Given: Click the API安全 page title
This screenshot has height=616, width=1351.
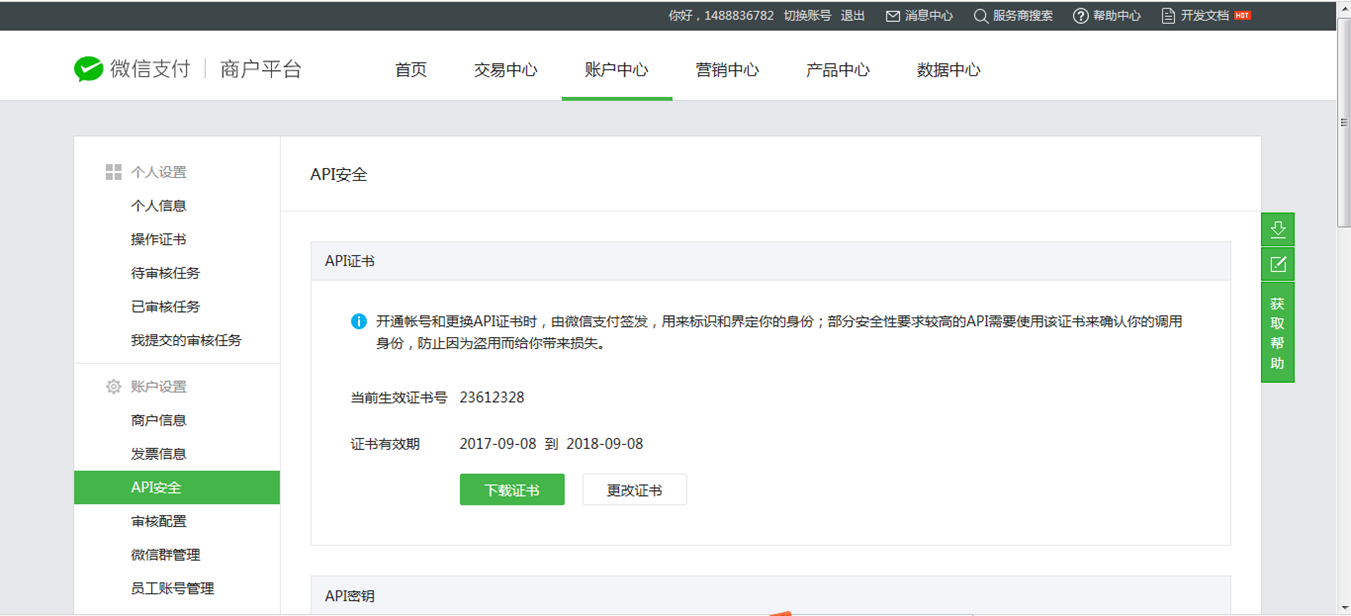Looking at the screenshot, I should point(339,175).
